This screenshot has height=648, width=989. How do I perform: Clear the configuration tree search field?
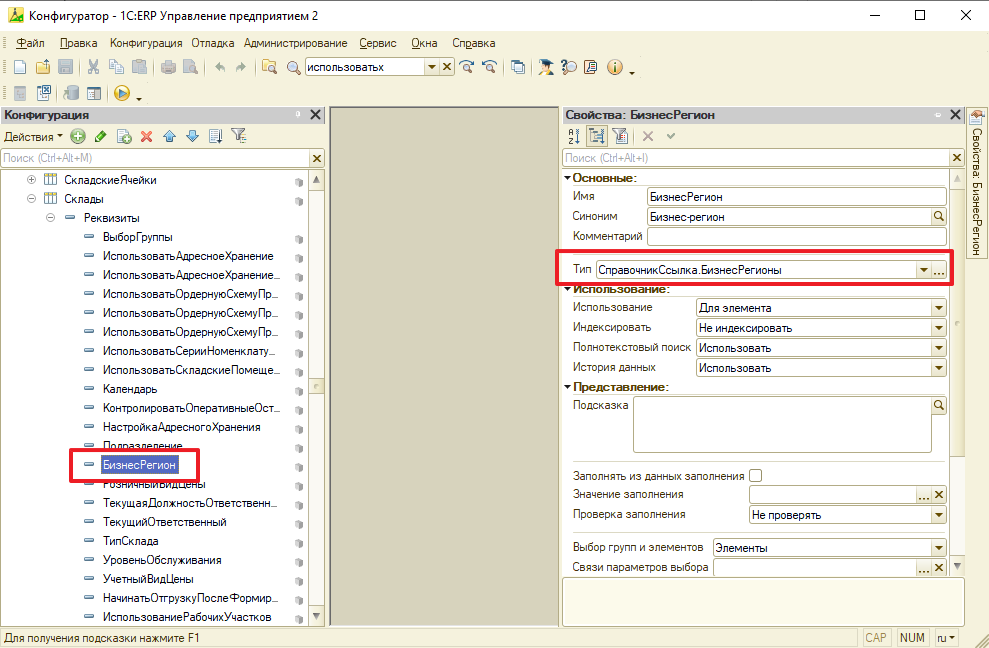[x=317, y=158]
